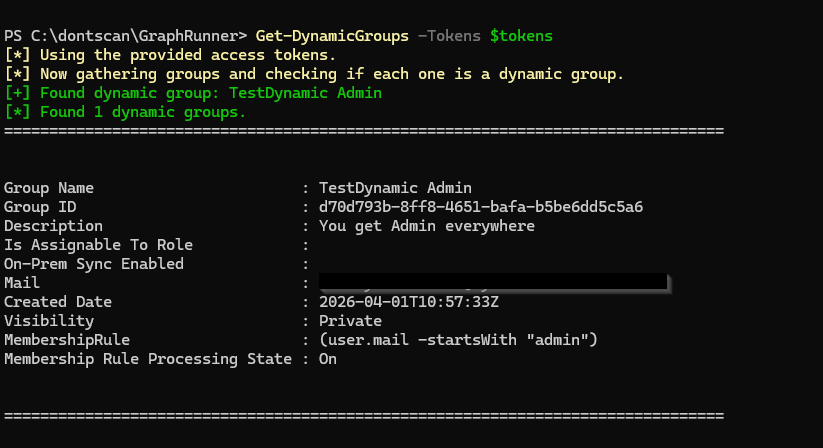Click the 'Found 1 dynamic groups.' line
Viewport: 823px width, 448px height.
125,112
